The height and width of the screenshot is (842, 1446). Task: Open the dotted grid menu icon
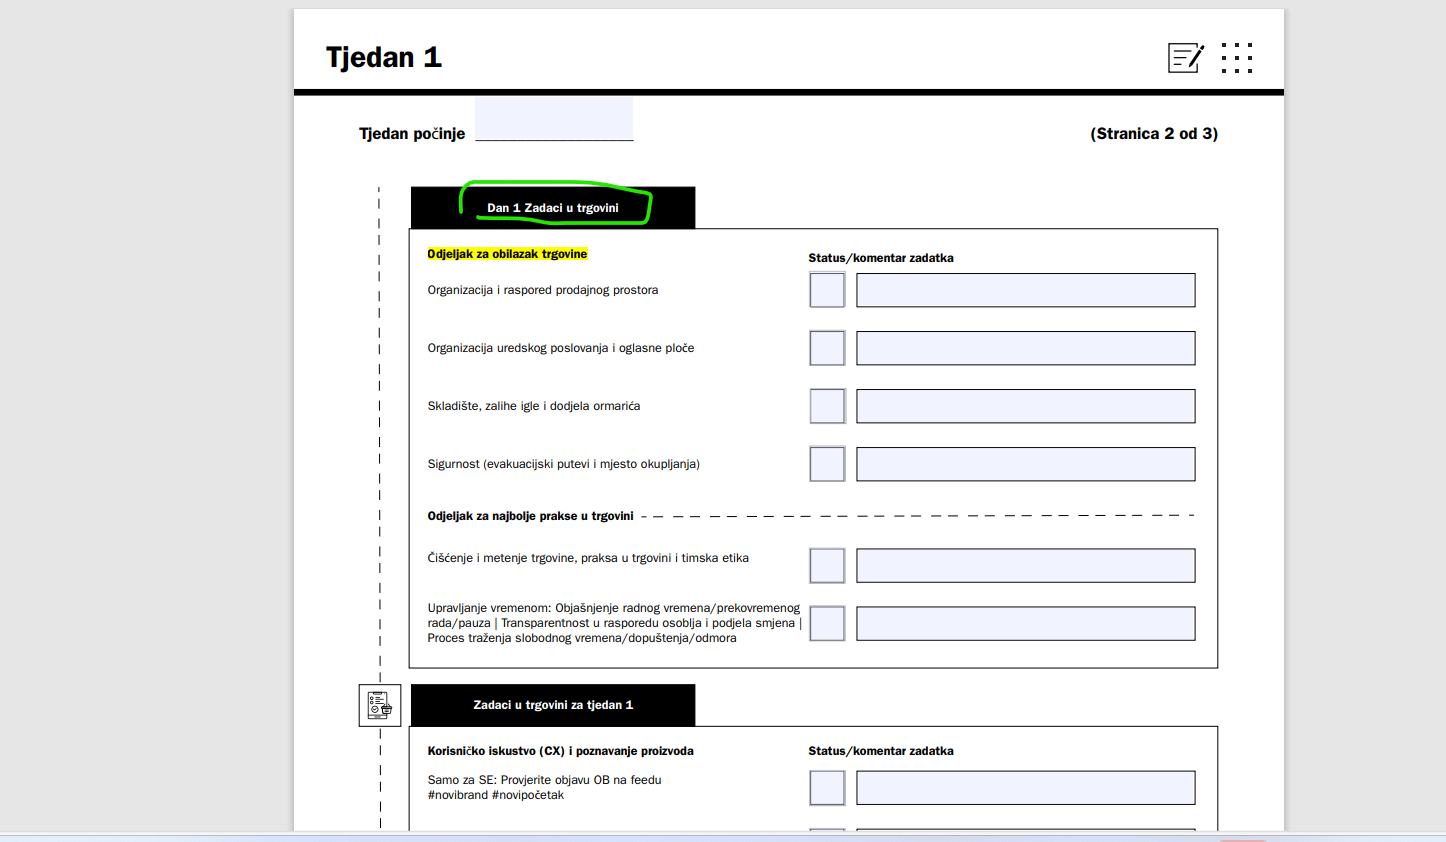(x=1237, y=58)
